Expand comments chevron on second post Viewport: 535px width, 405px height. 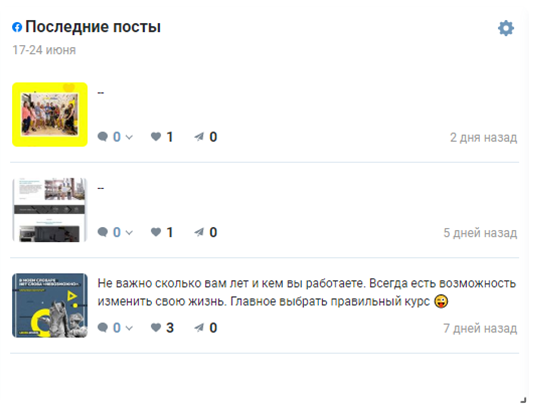129,233
